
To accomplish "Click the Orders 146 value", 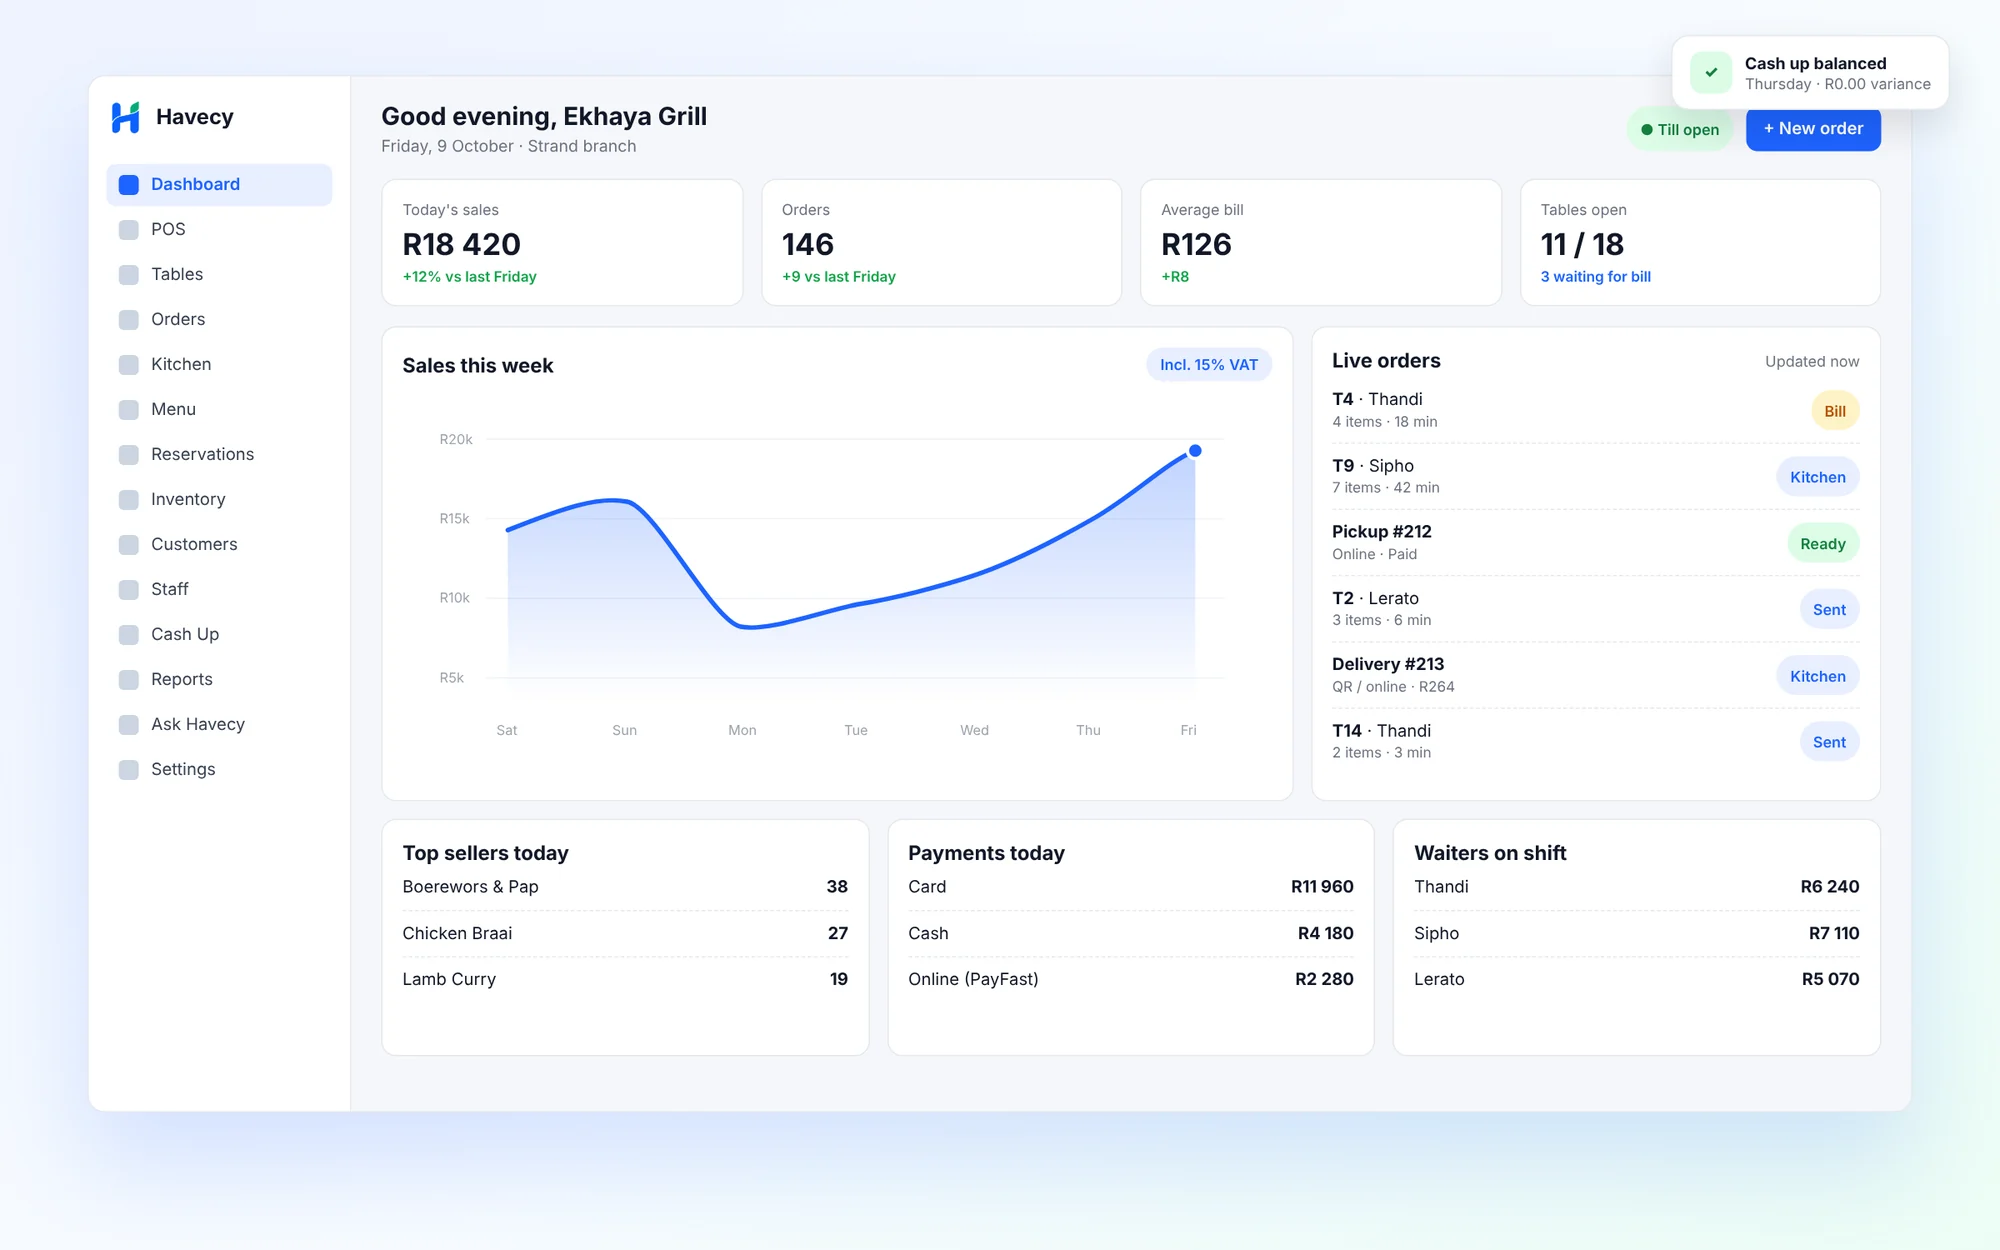I will tap(808, 244).
